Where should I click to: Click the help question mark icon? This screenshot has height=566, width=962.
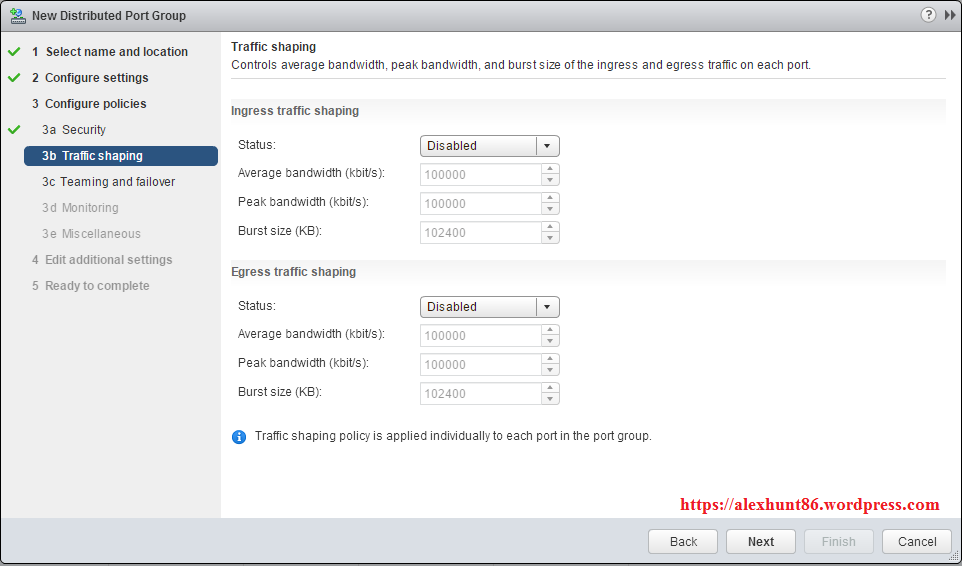coord(928,15)
